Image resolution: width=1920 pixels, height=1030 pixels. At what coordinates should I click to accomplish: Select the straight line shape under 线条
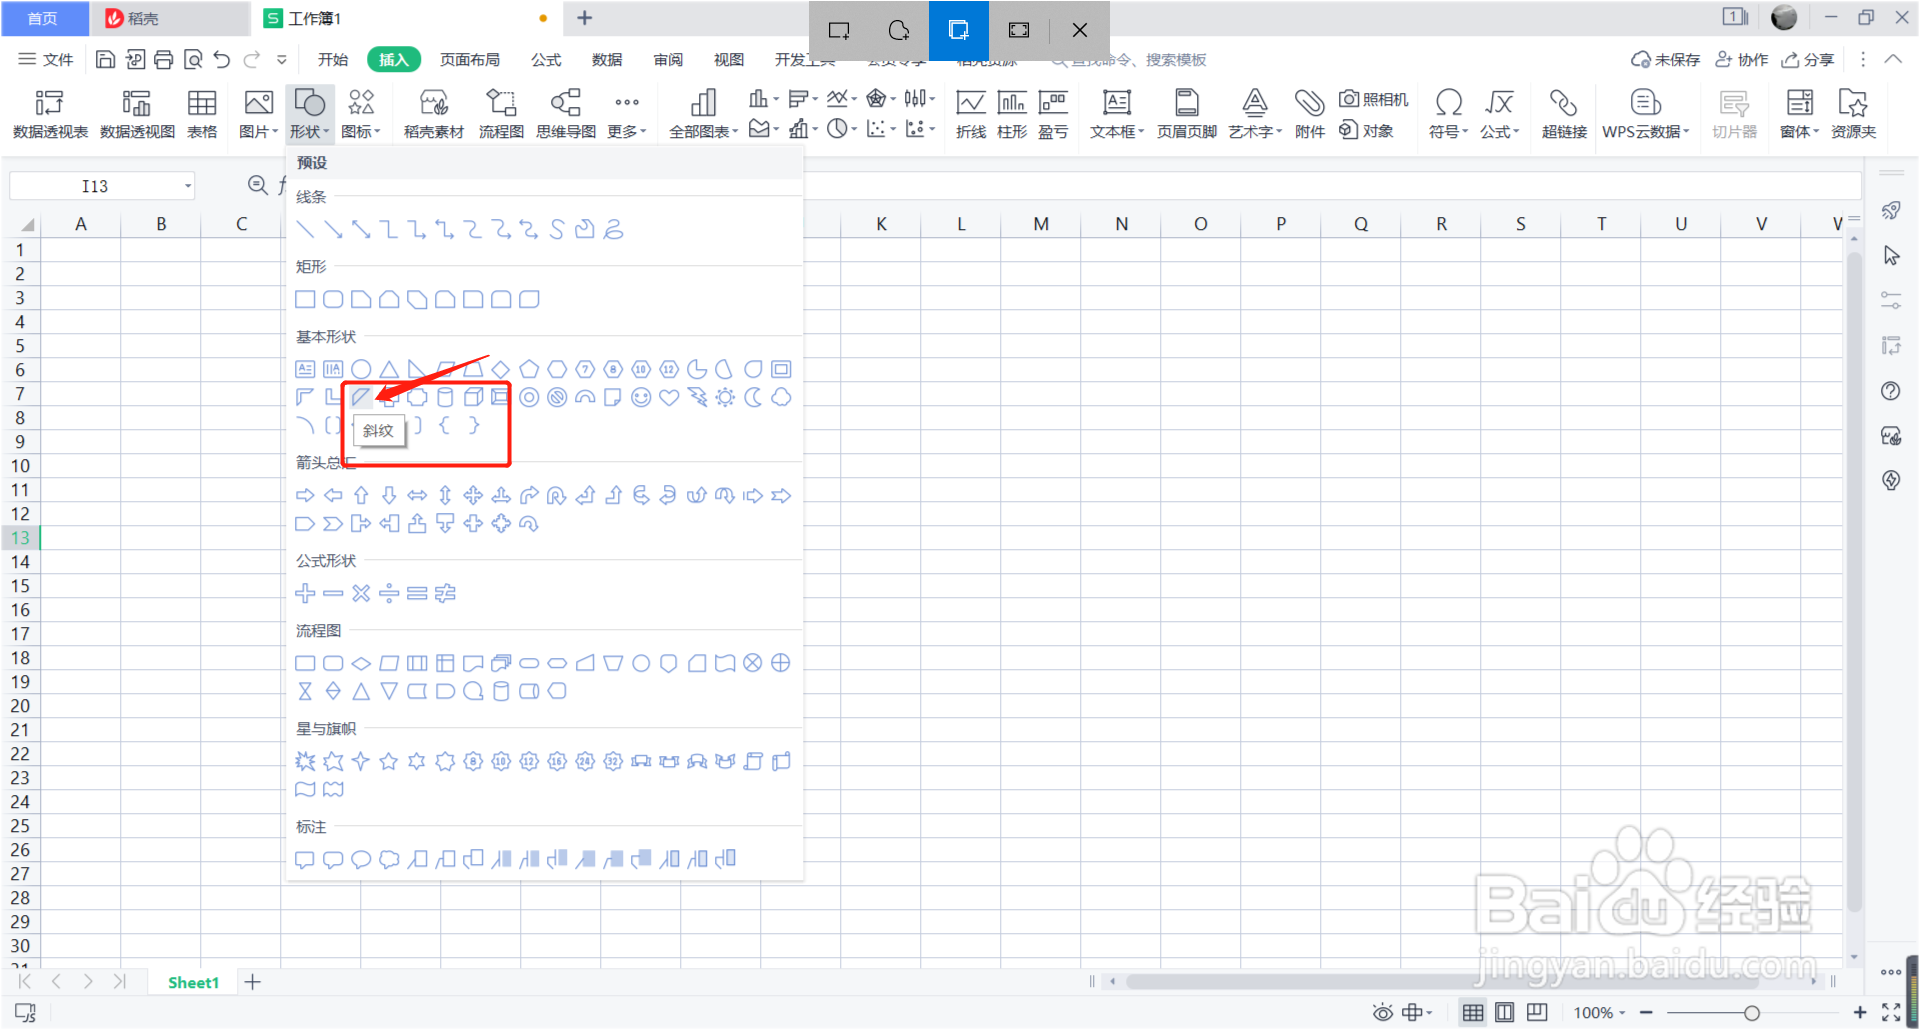(305, 229)
